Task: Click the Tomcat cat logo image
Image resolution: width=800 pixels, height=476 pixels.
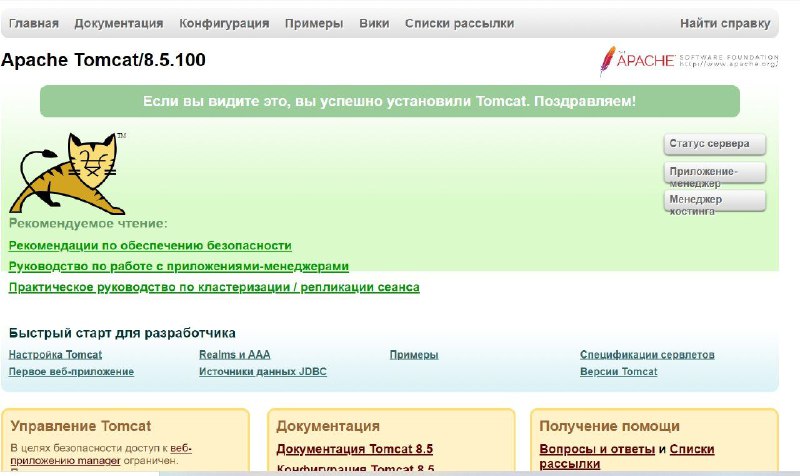Action: coord(68,173)
